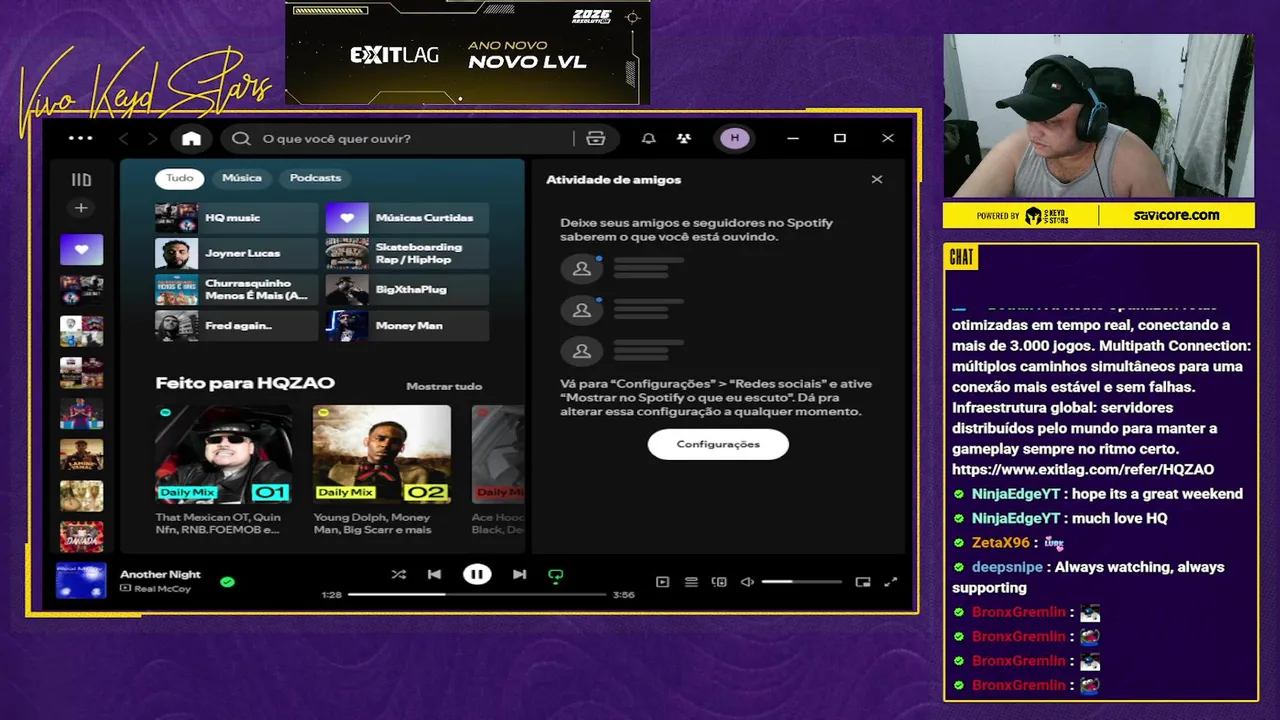Select the Música filter chip

[241, 178]
